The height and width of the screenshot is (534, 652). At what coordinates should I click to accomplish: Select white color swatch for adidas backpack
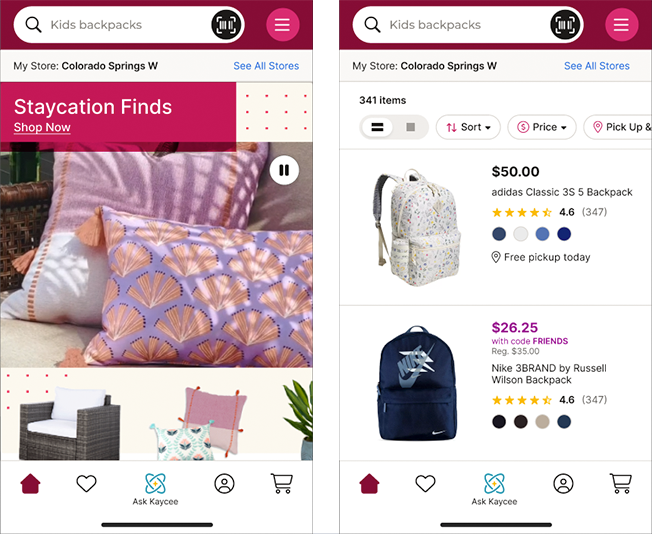[x=521, y=234]
